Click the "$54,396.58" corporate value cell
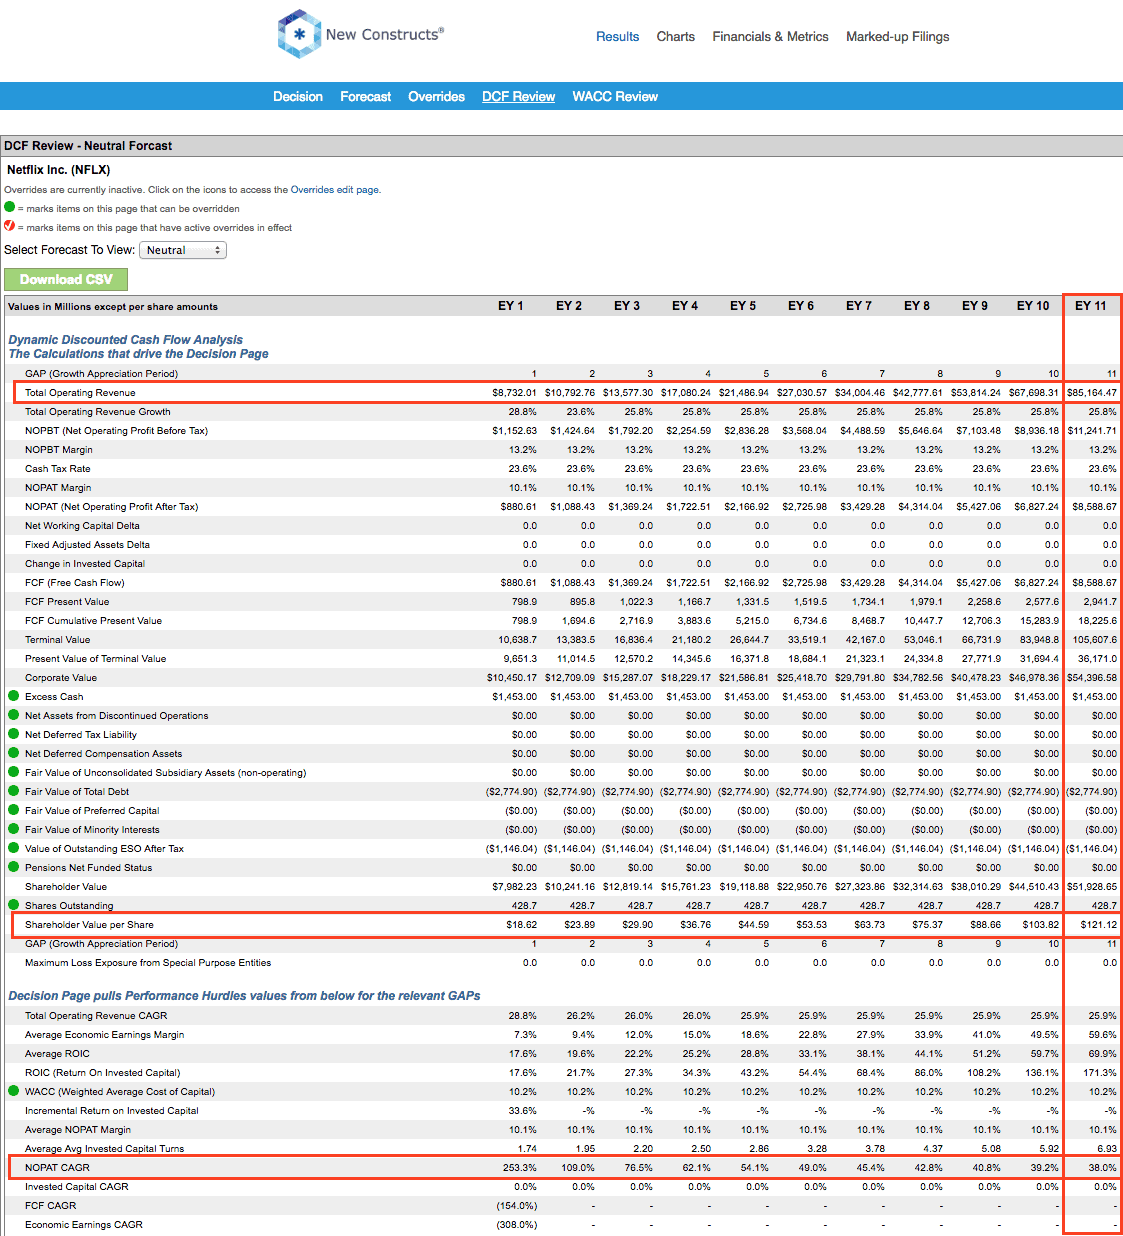Viewport: 1123px width, 1236px height. click(x=1092, y=678)
